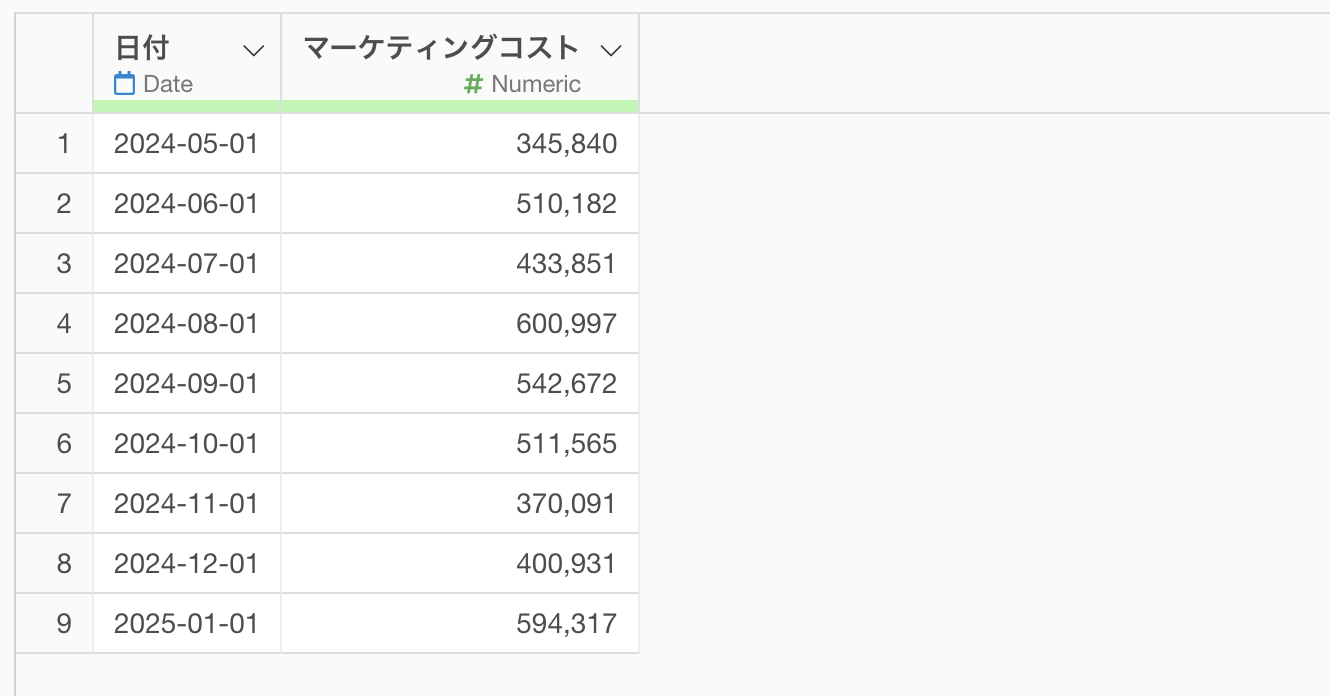
Task: Select the 日付 column header
Action: pos(142,48)
